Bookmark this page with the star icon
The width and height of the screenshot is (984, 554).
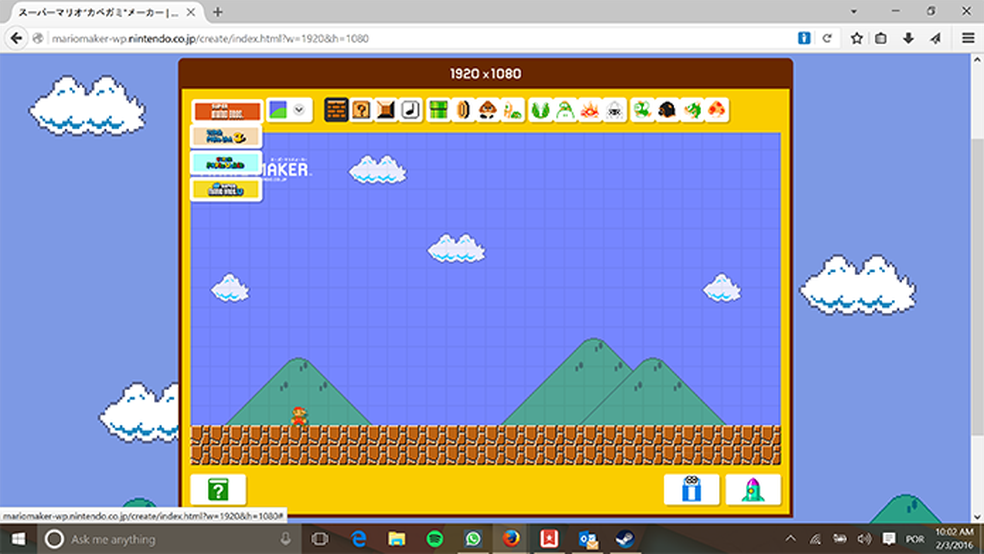click(x=857, y=38)
